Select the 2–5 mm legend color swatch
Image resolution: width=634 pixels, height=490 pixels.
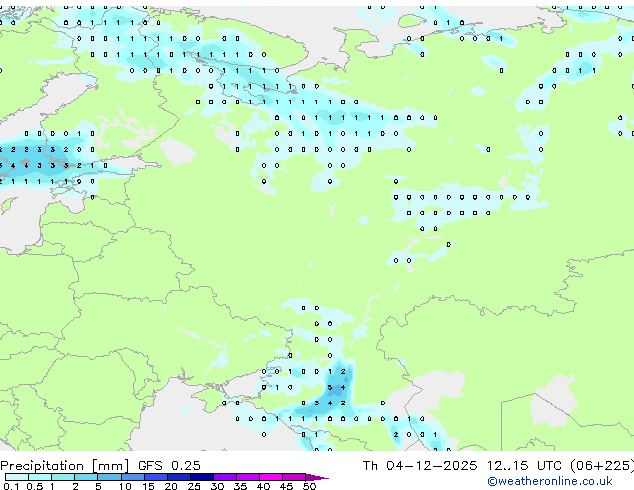[86, 477]
